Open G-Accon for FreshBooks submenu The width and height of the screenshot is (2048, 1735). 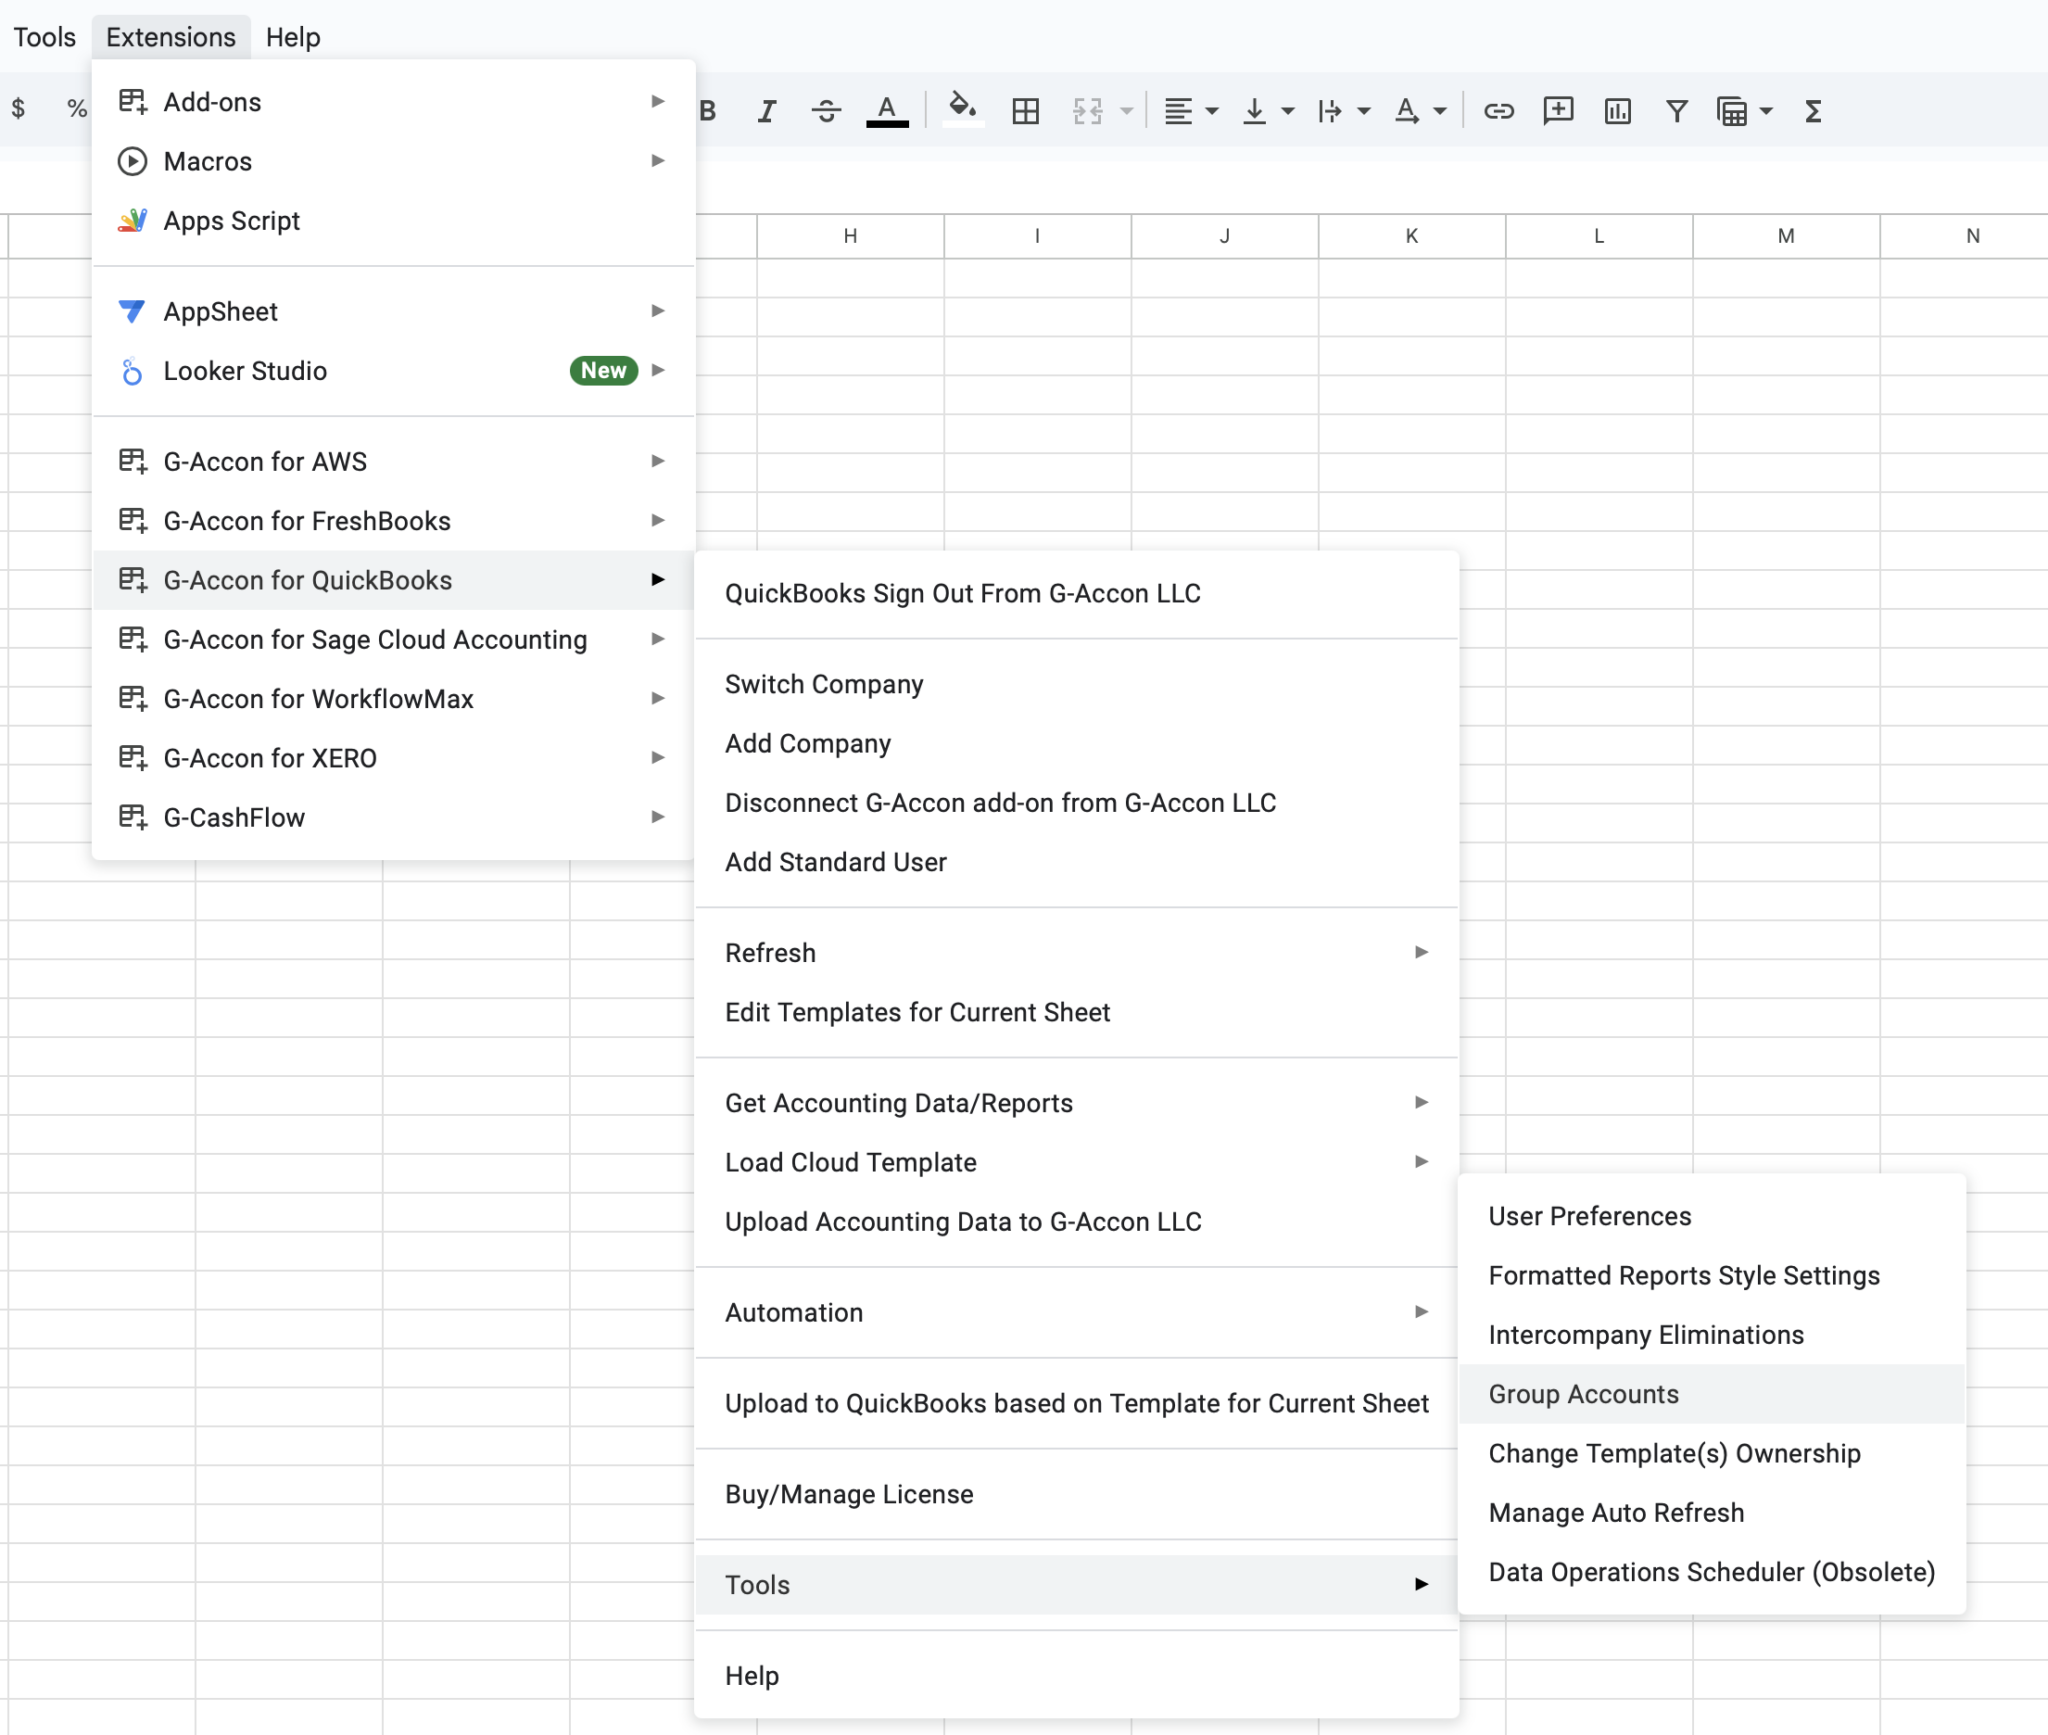[x=394, y=520]
